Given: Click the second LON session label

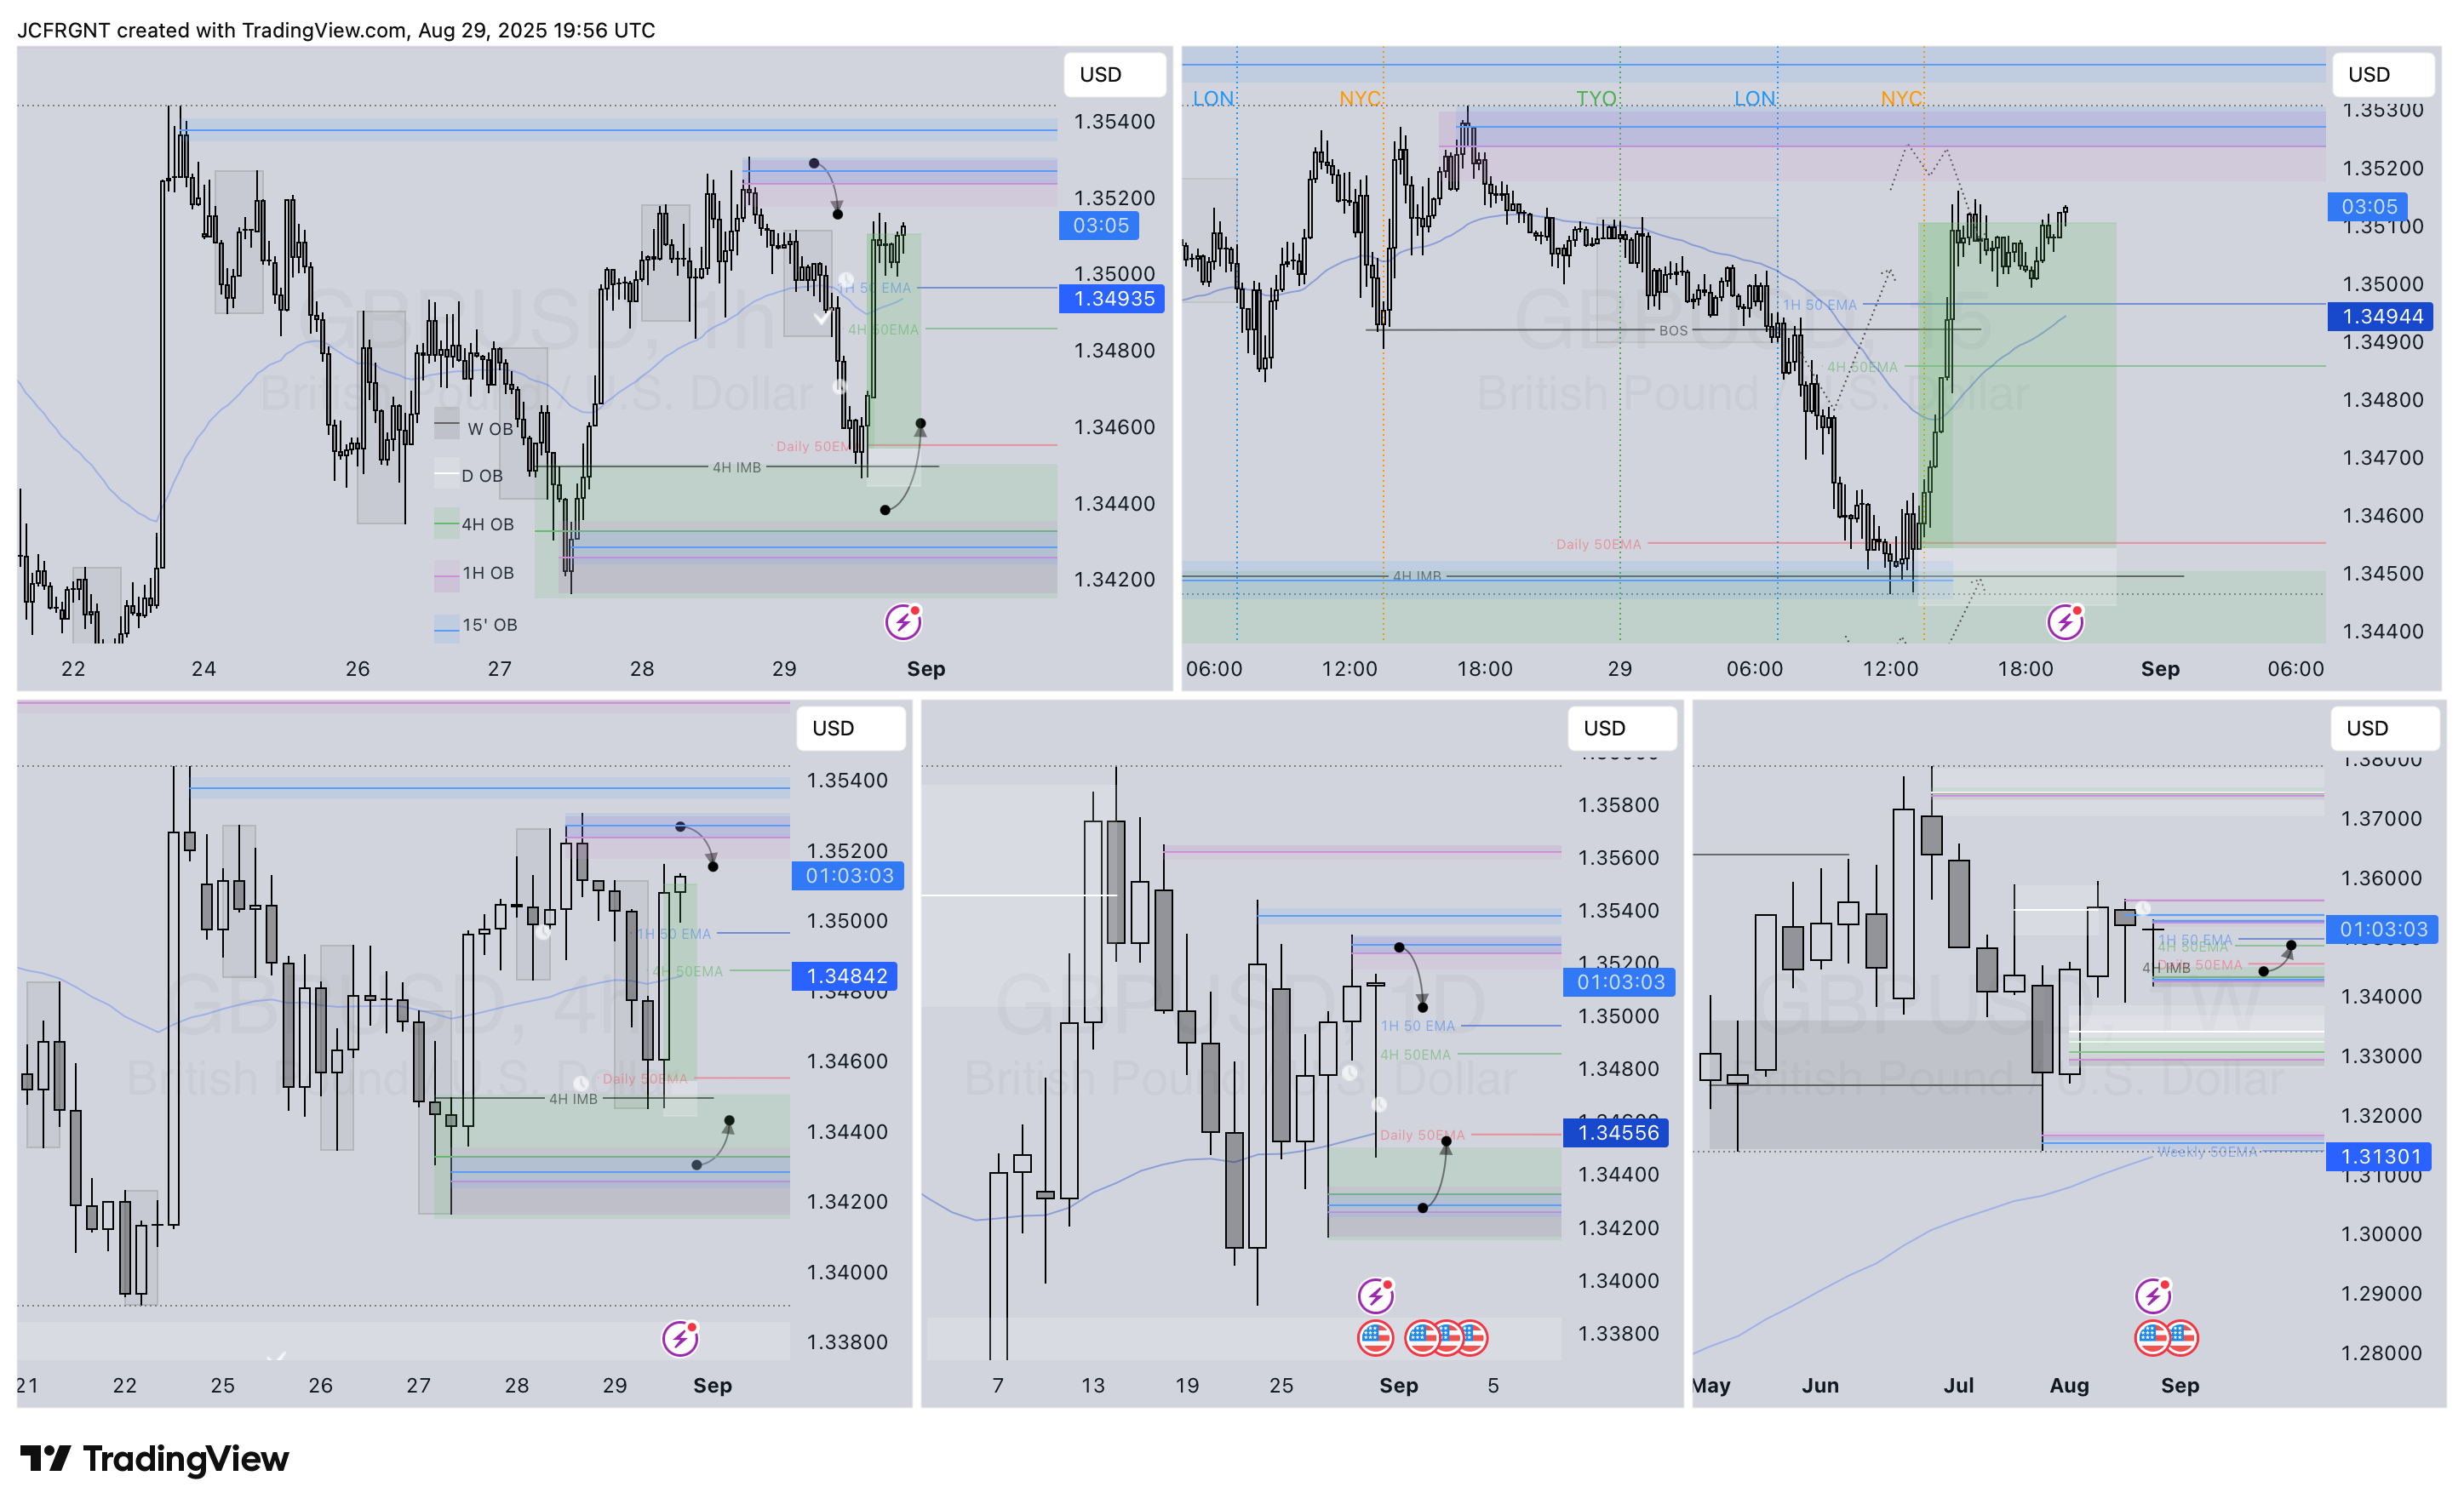Looking at the screenshot, I should coord(1754,99).
